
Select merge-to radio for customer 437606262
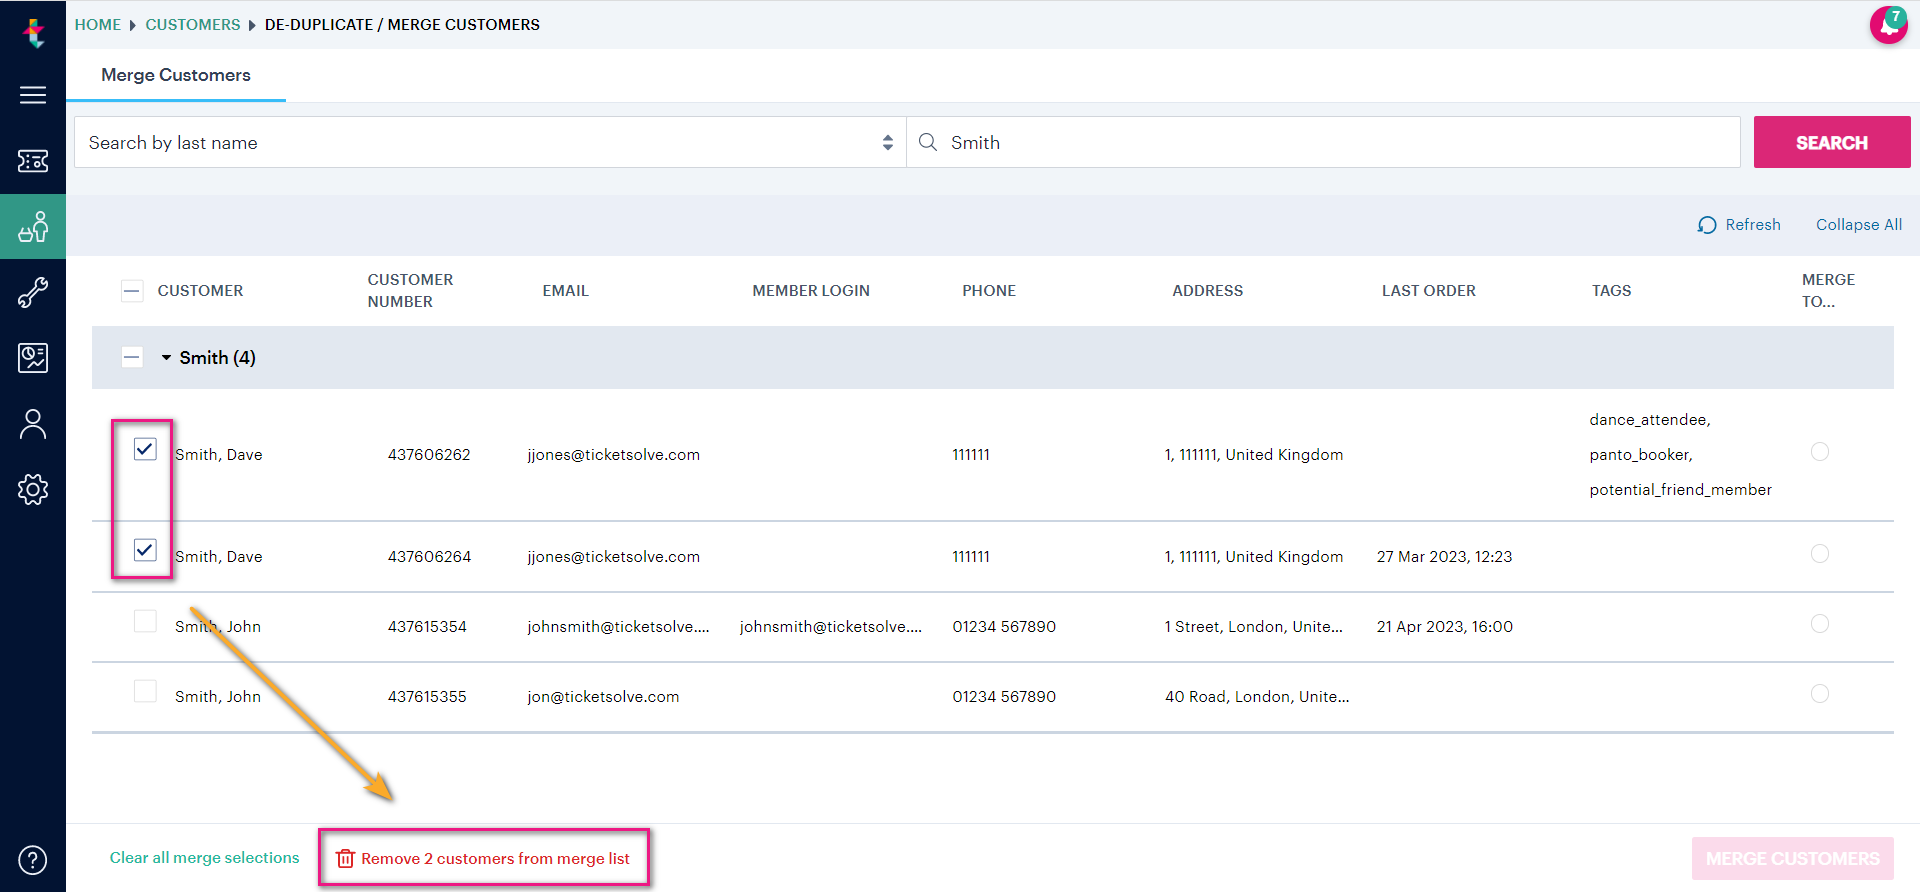pyautogui.click(x=1820, y=452)
